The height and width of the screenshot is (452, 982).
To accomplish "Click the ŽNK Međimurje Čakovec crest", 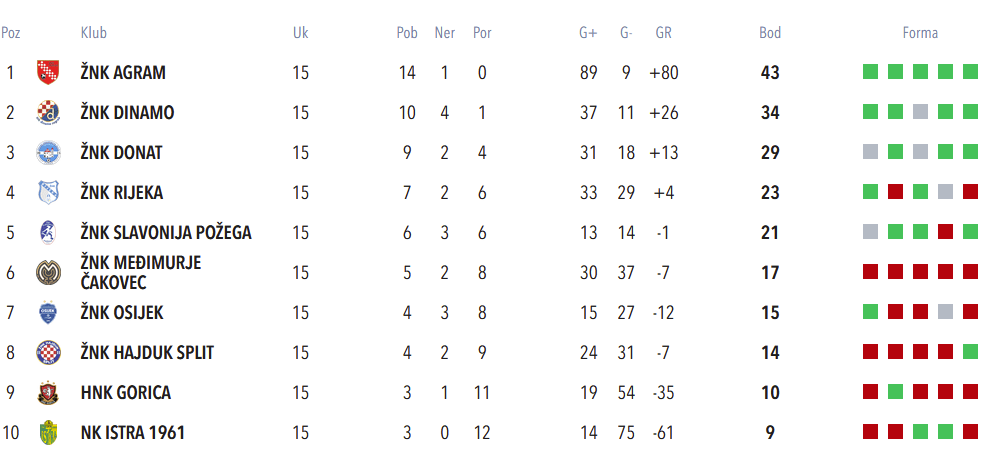I will tap(47, 272).
